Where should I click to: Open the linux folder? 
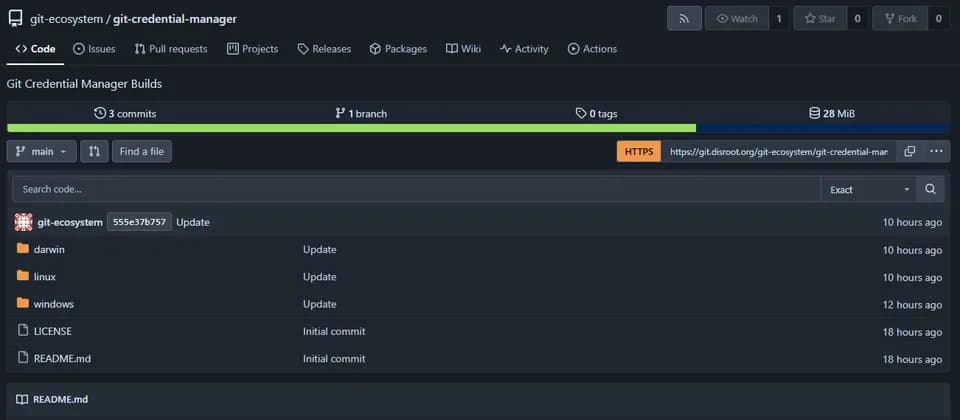(x=45, y=277)
